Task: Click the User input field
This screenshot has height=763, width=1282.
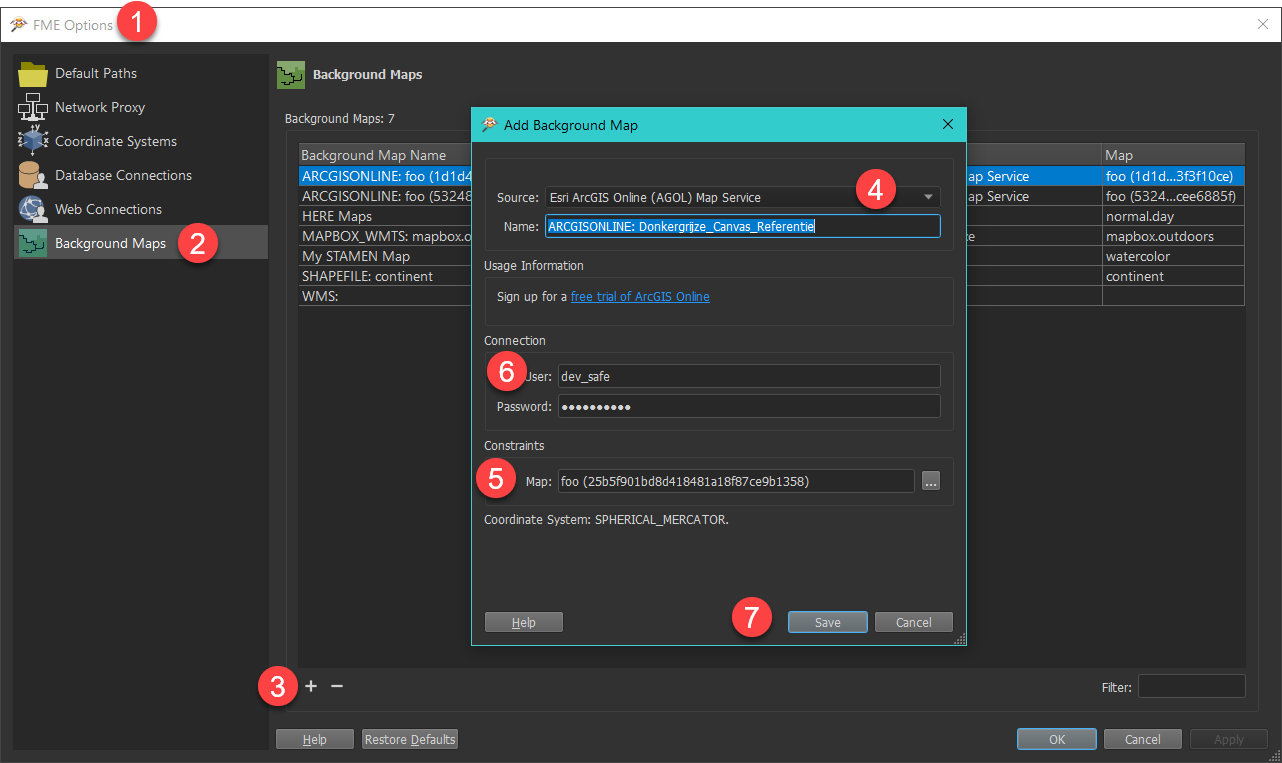Action: click(748, 375)
